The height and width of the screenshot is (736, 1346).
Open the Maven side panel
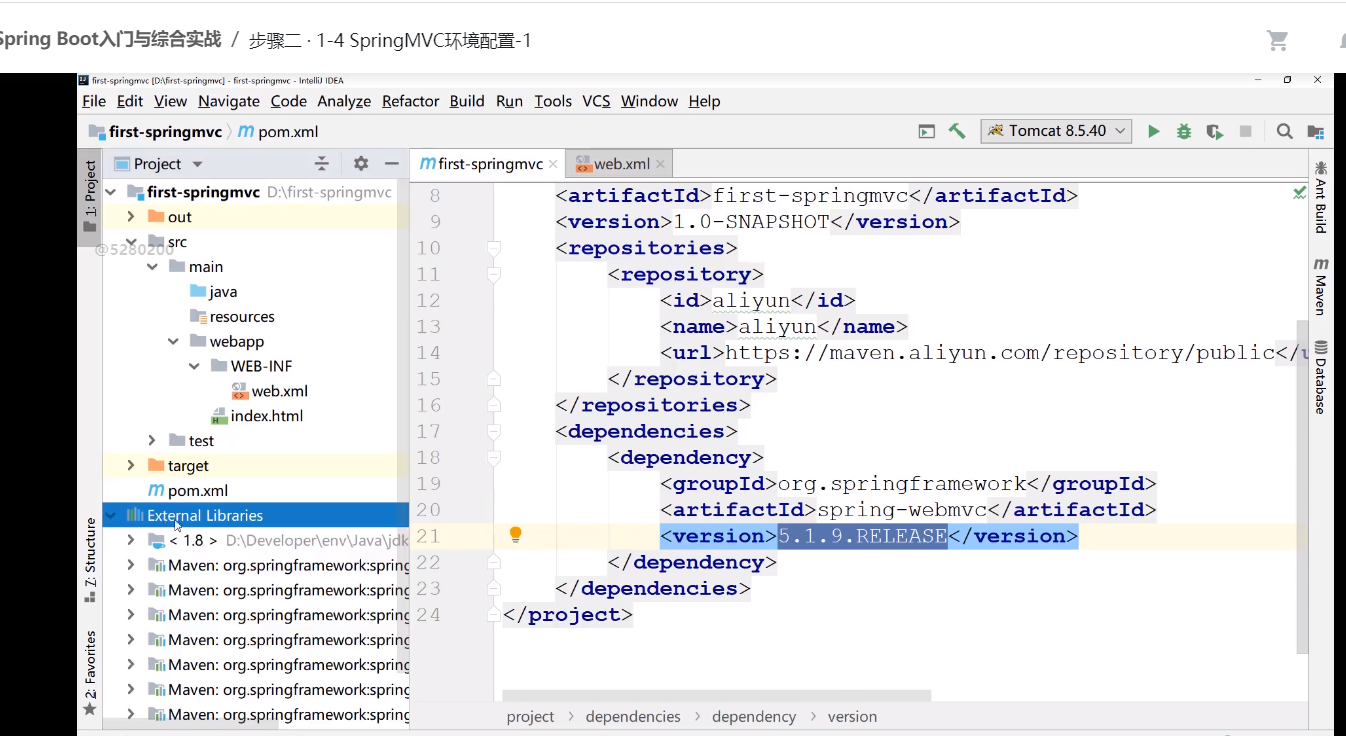click(x=1321, y=286)
